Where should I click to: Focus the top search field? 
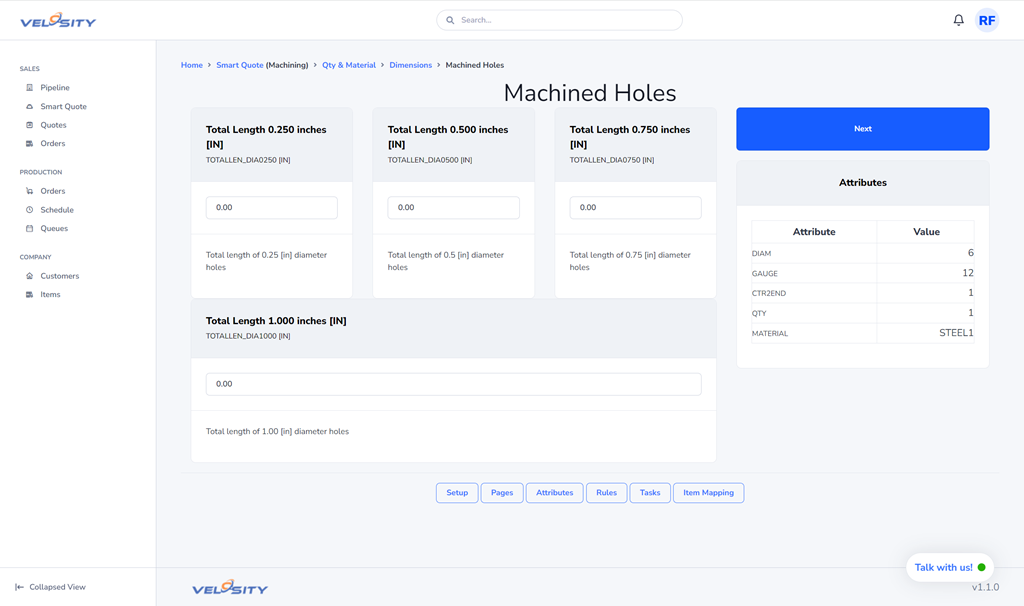[560, 20]
